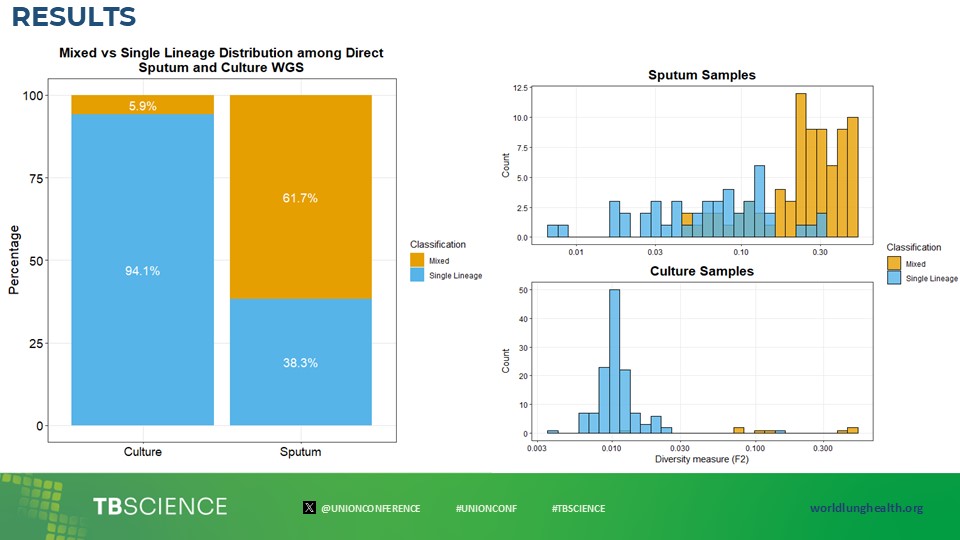Click the X logo beside @UNIONCONFERENCE
The height and width of the screenshot is (540, 960).
tap(309, 508)
